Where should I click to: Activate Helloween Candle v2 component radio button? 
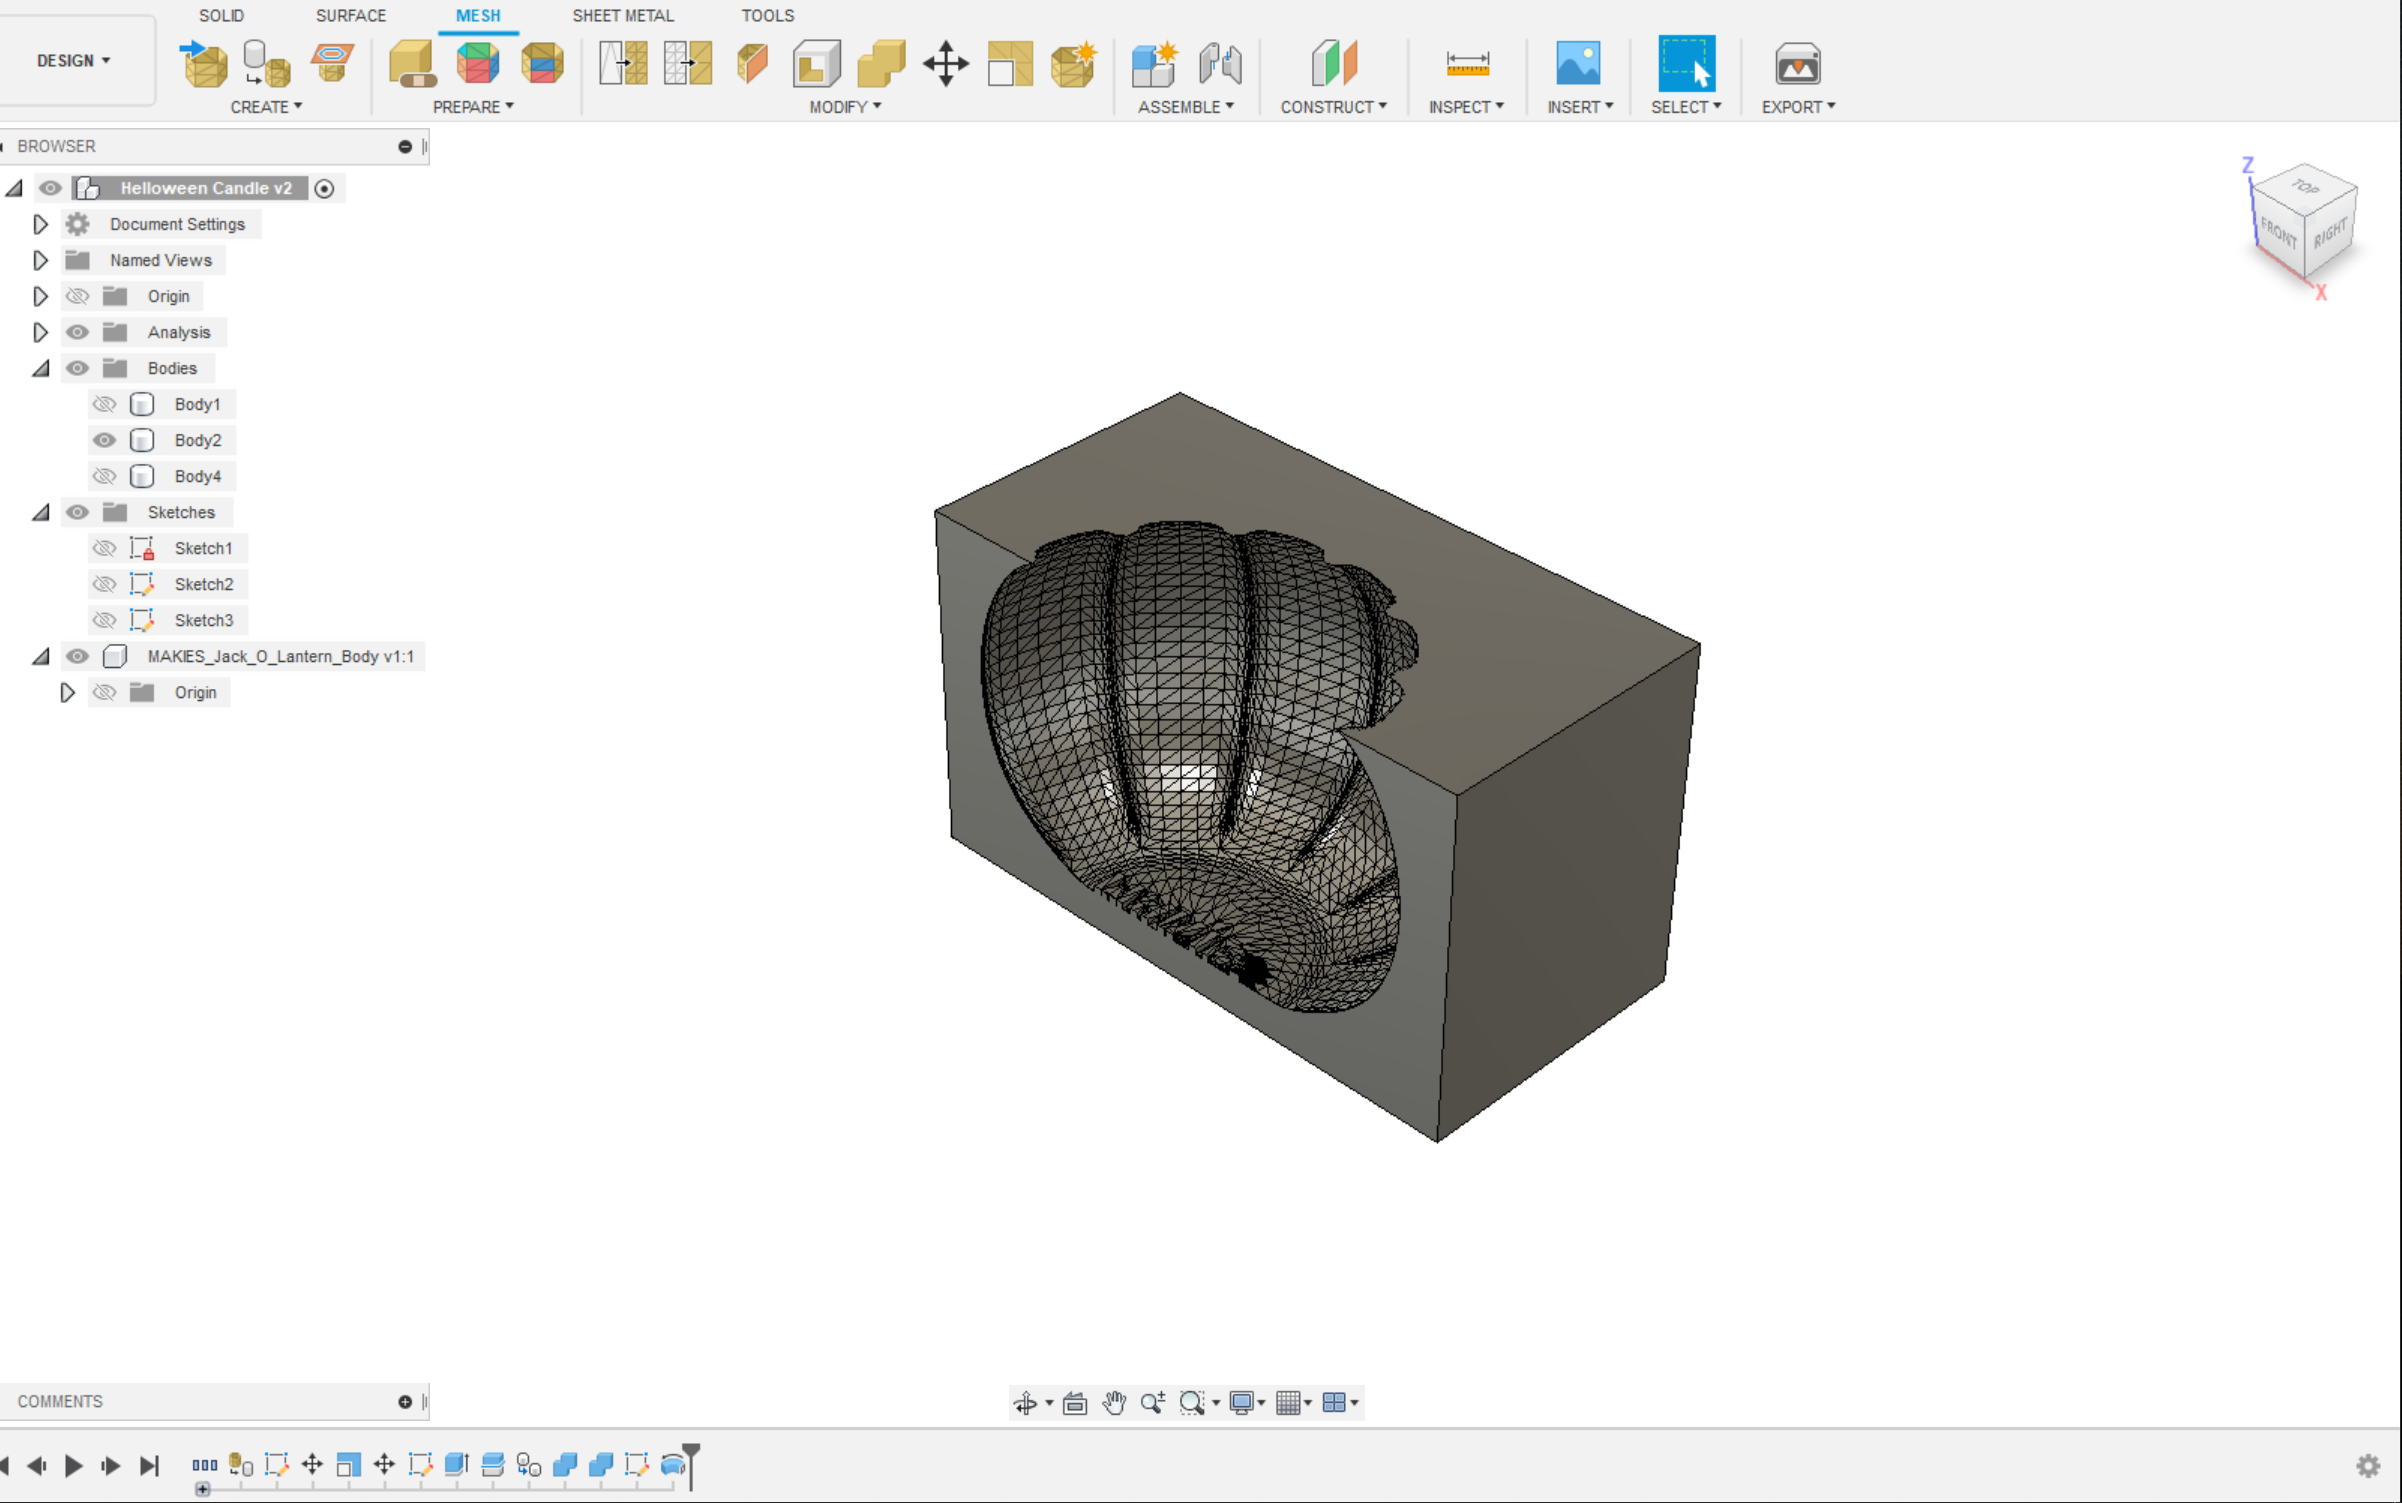[324, 188]
